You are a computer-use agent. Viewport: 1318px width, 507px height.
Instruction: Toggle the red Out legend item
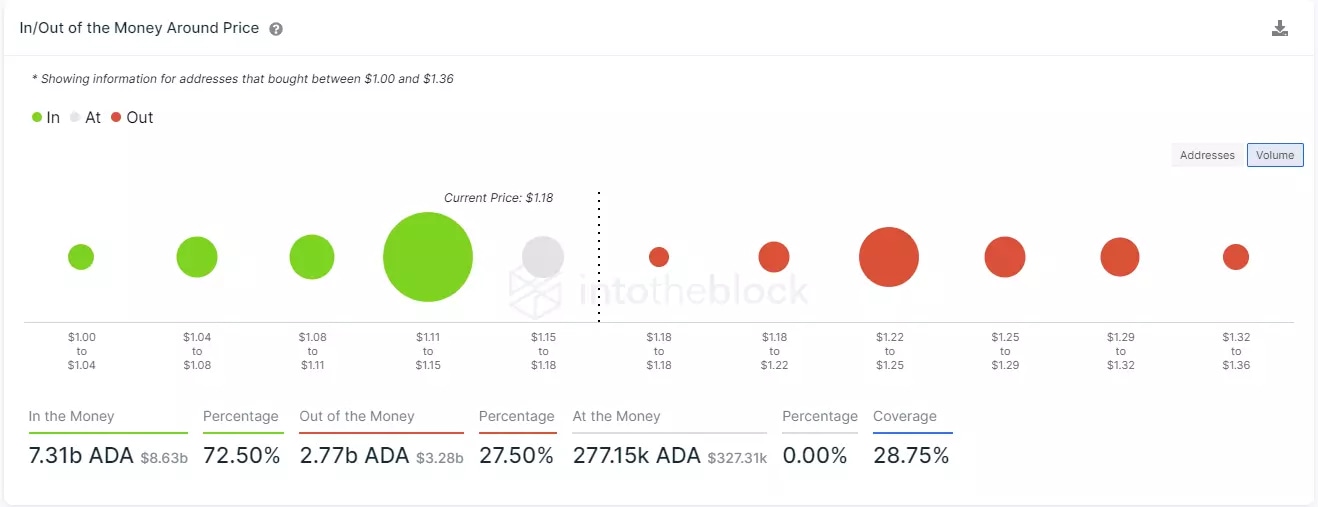click(132, 117)
